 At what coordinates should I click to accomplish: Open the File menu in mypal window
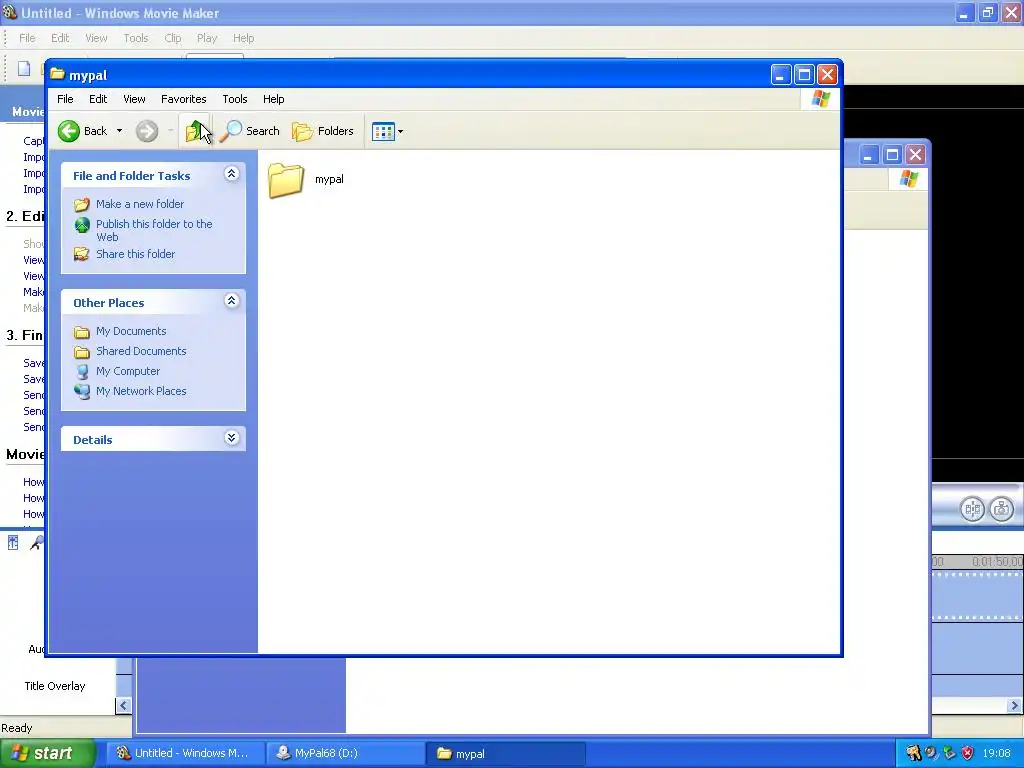[x=65, y=99]
